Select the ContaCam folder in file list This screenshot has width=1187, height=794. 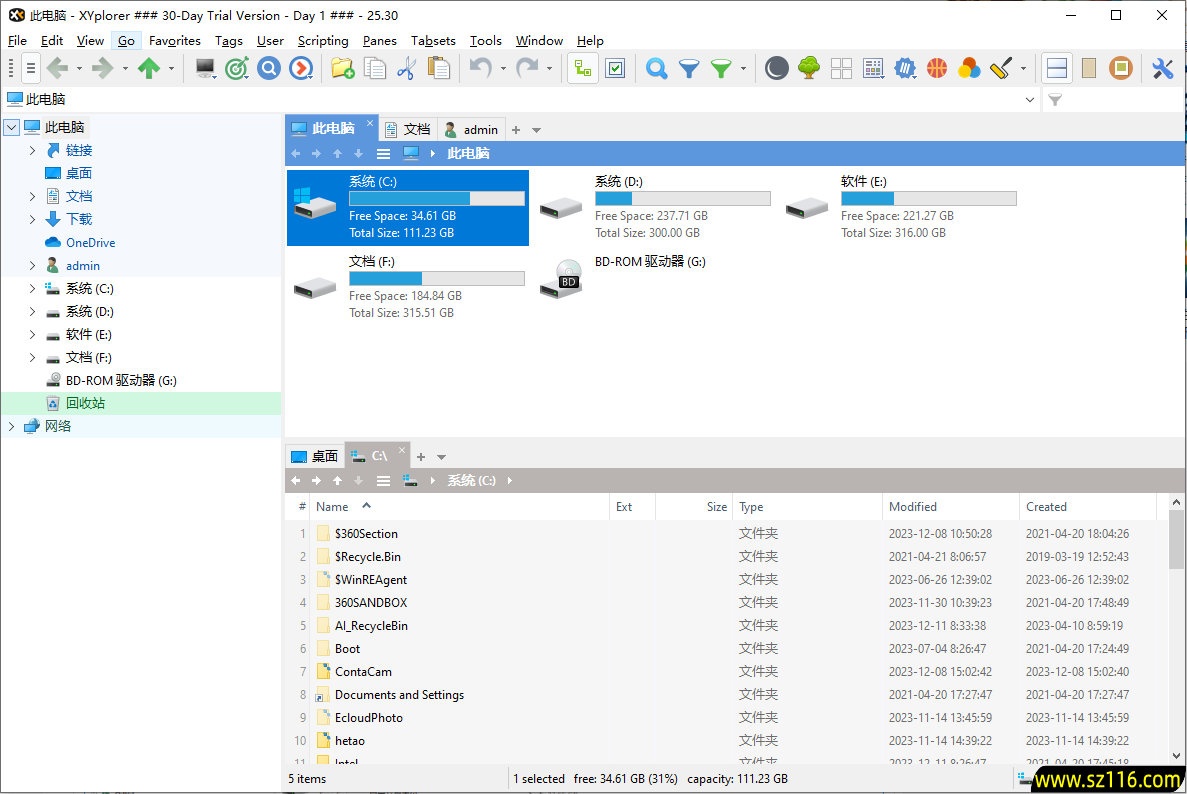pyautogui.click(x=363, y=672)
